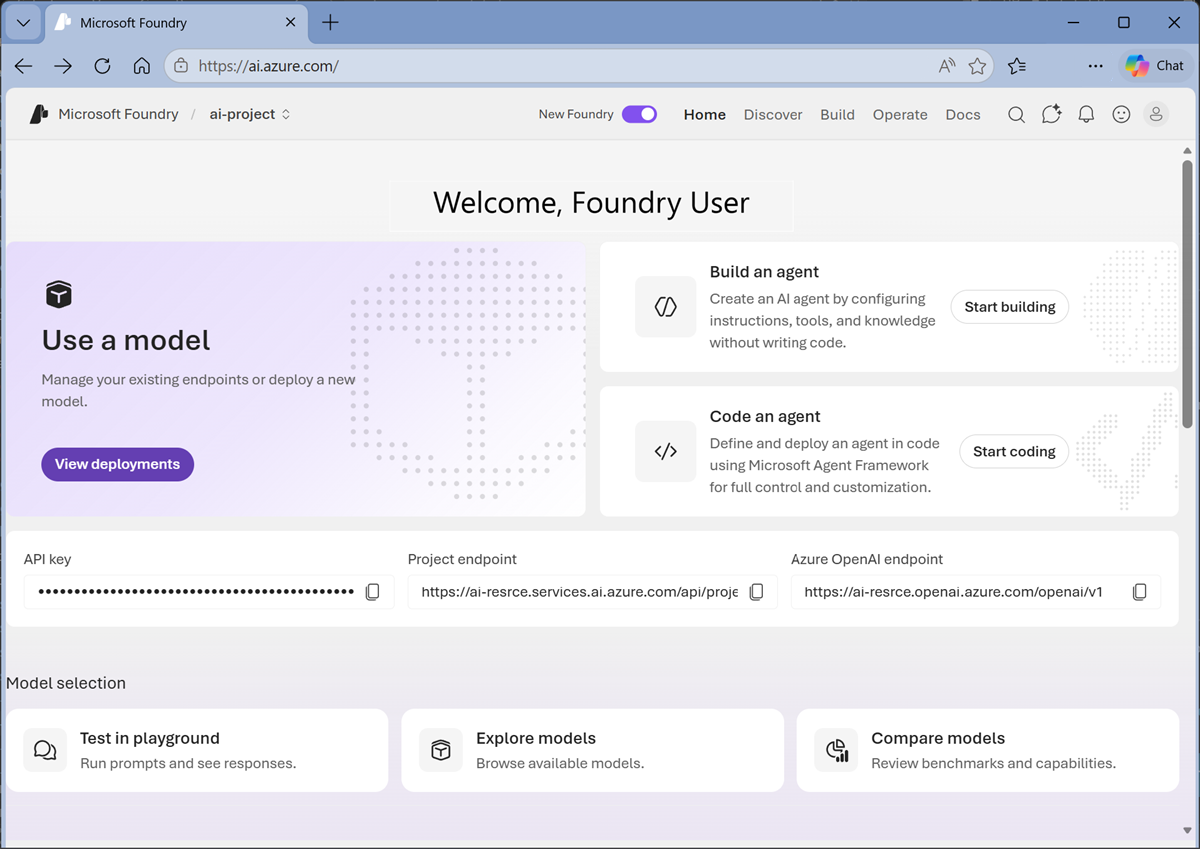Open browser settings and more ellipsis
Image resolution: width=1200 pixels, height=849 pixels.
click(x=1096, y=66)
